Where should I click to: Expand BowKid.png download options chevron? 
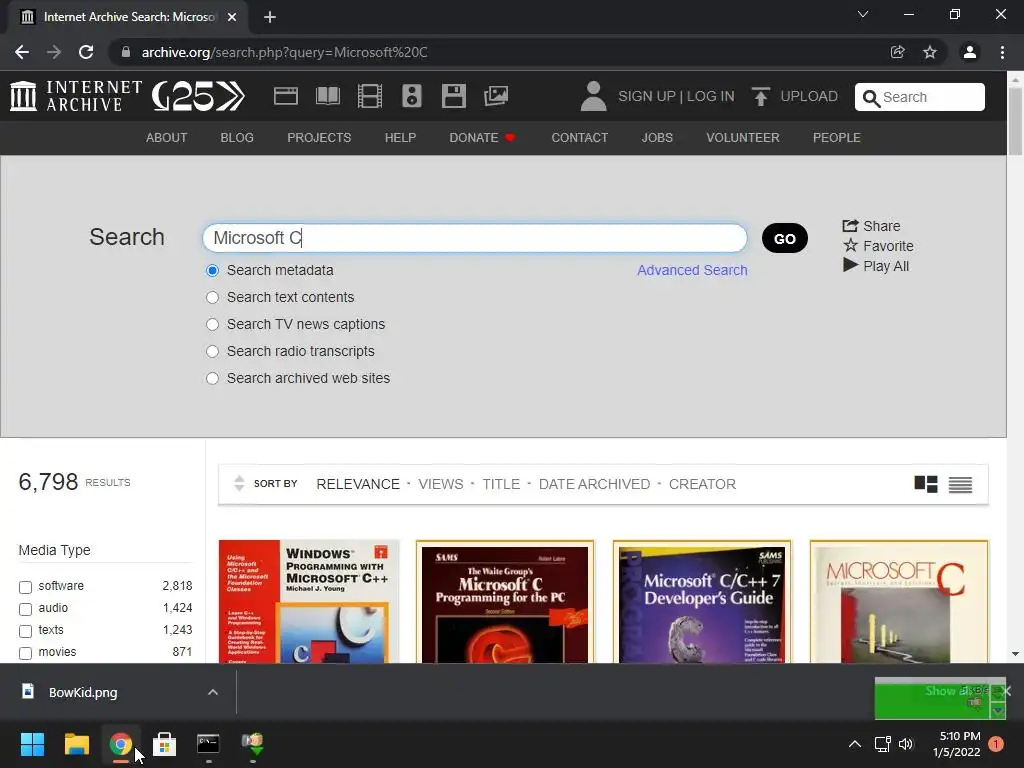click(x=212, y=692)
